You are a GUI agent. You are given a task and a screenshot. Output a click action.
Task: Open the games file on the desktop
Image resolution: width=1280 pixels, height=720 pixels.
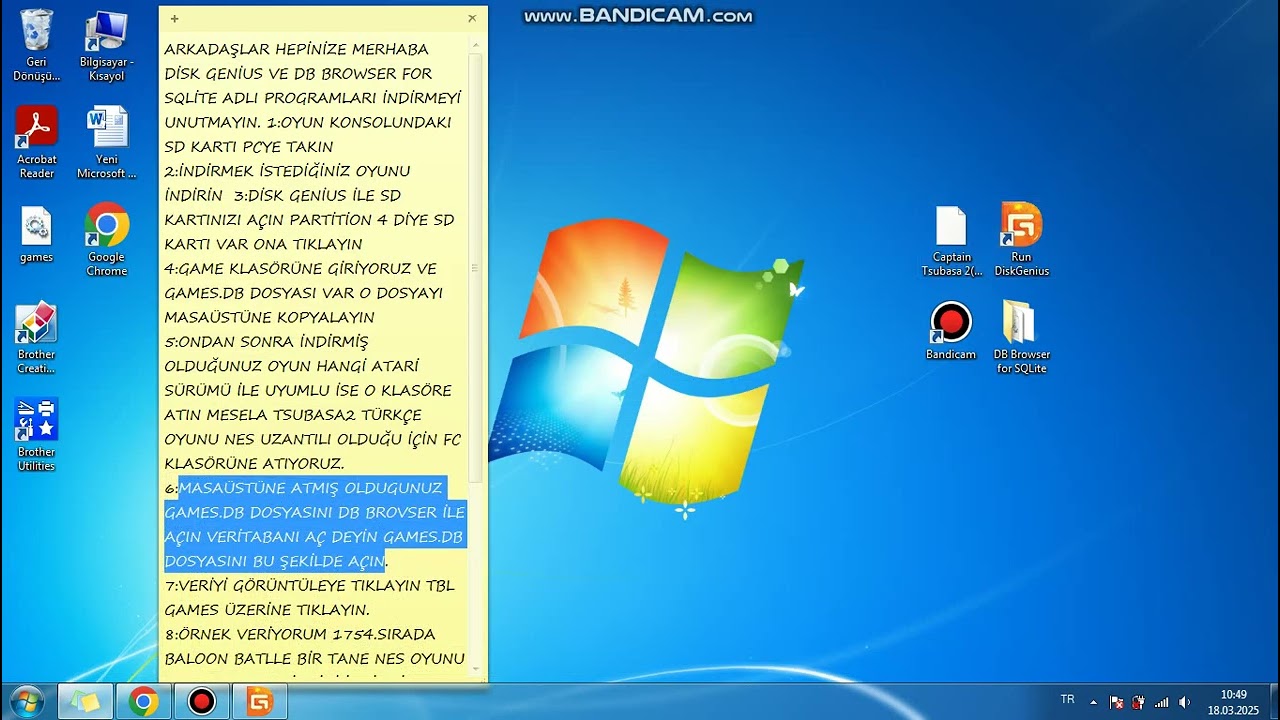point(36,235)
